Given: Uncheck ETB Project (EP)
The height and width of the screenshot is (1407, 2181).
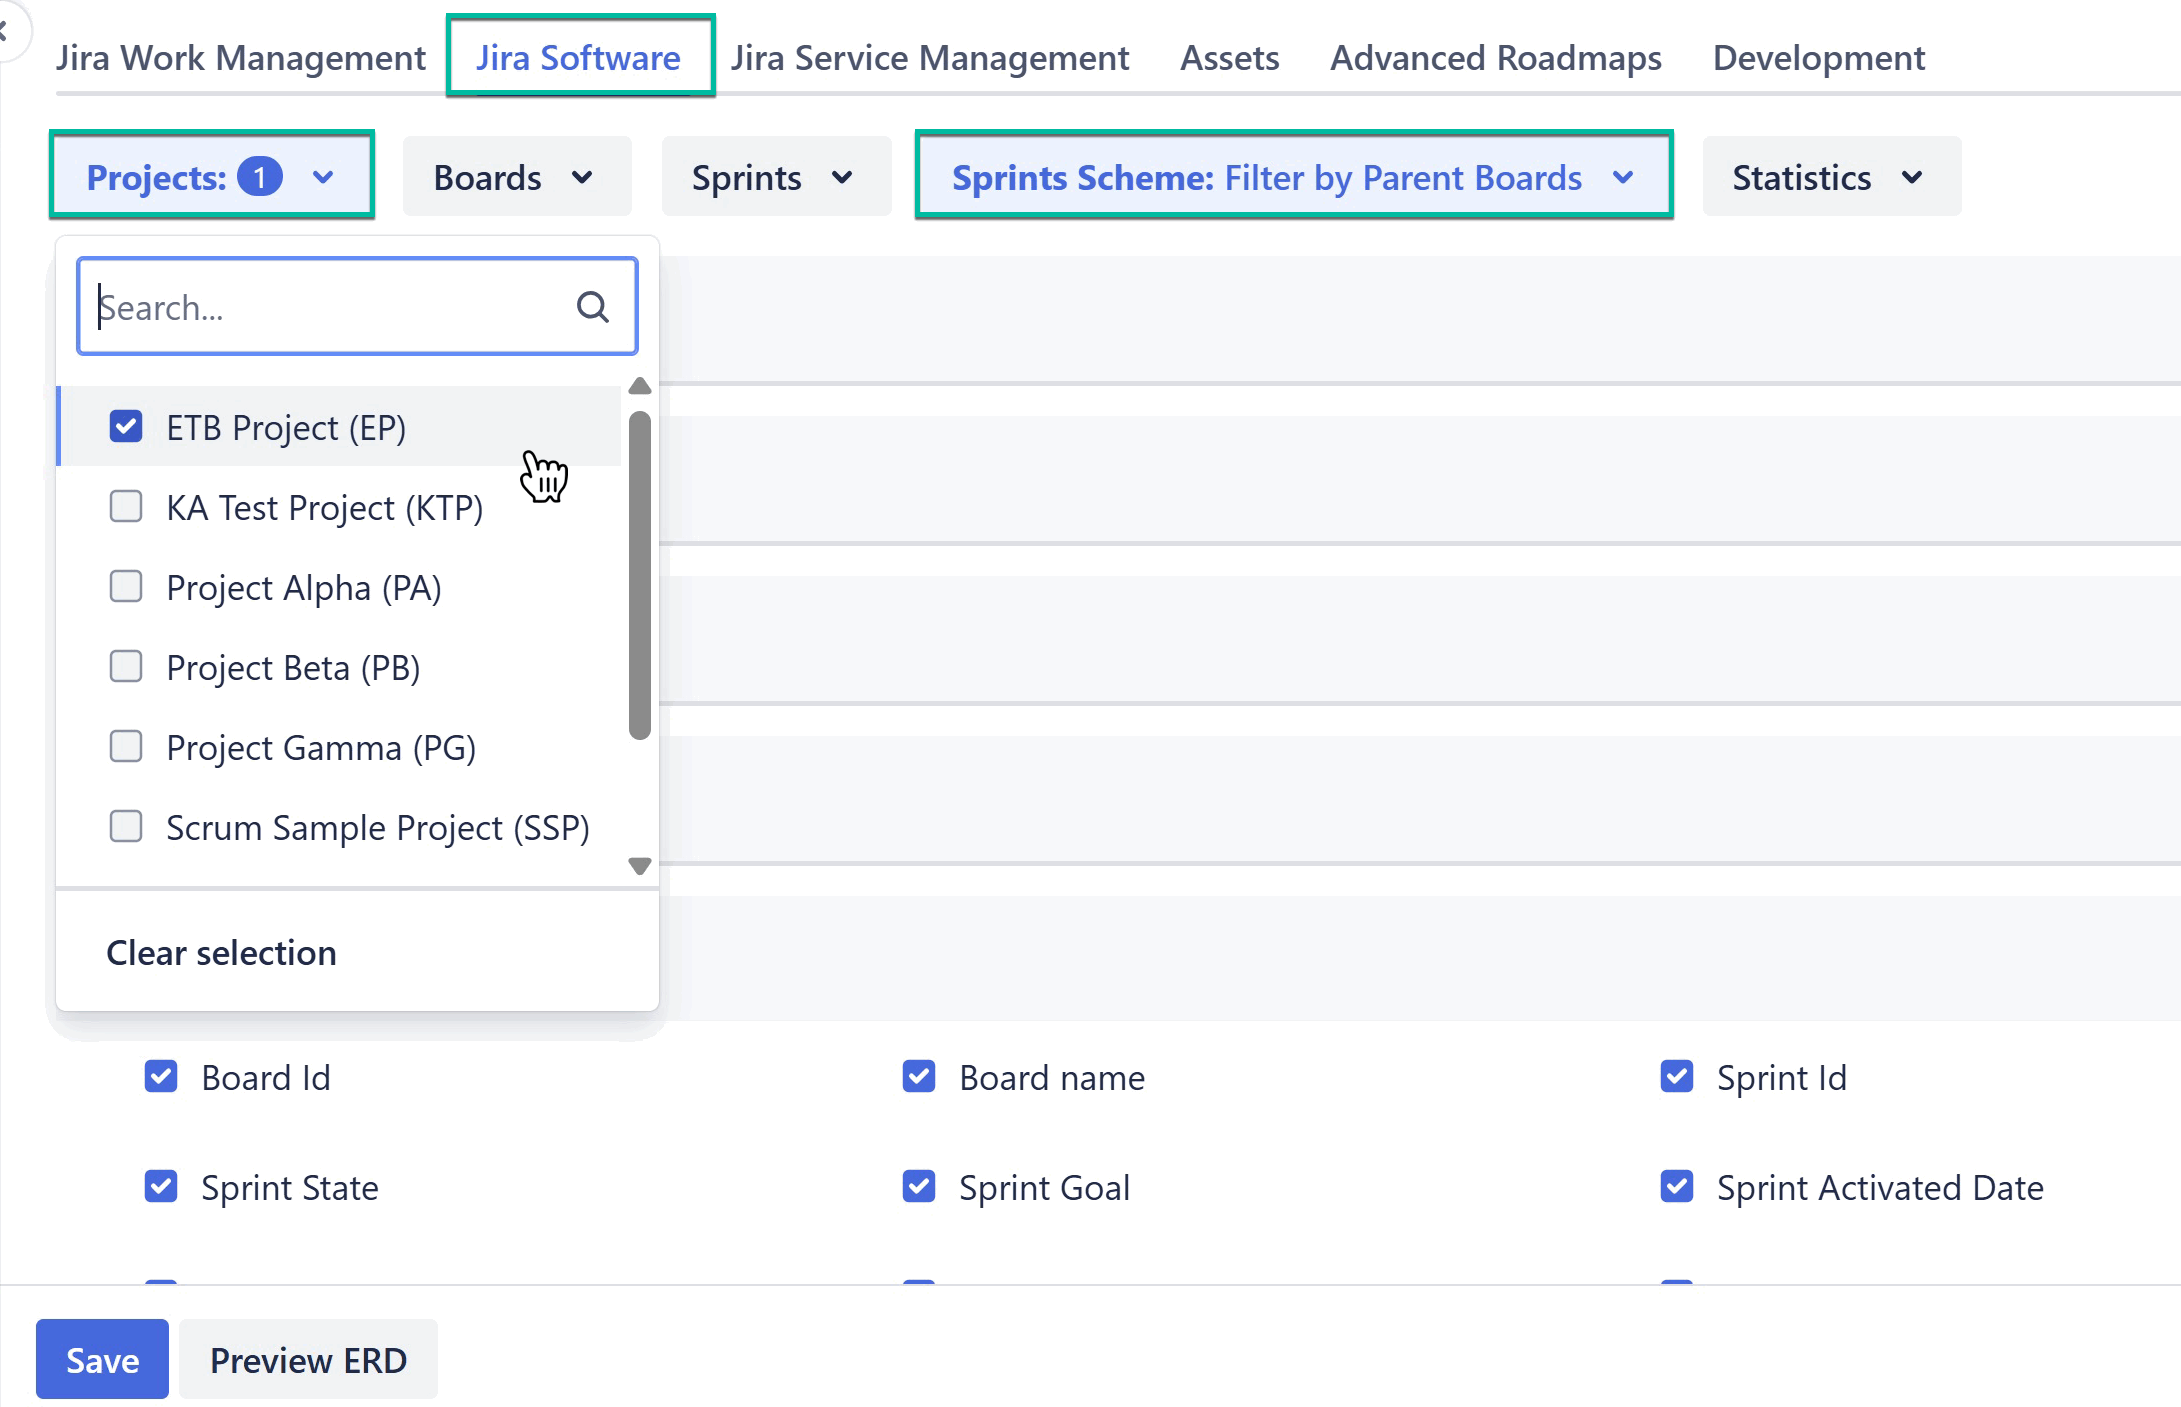Looking at the screenshot, I should click(126, 426).
